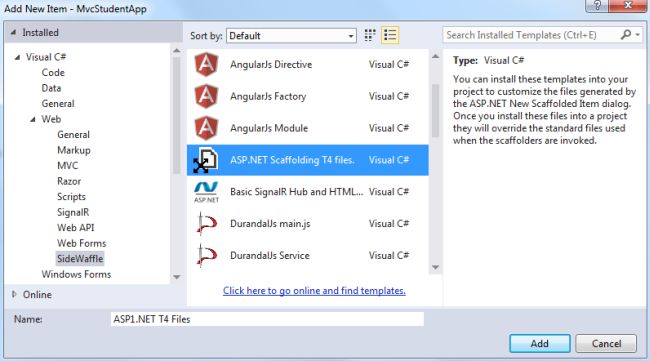Screen dimensions: 650x361
Task: Select the SideWaffle category
Action: (x=80, y=259)
